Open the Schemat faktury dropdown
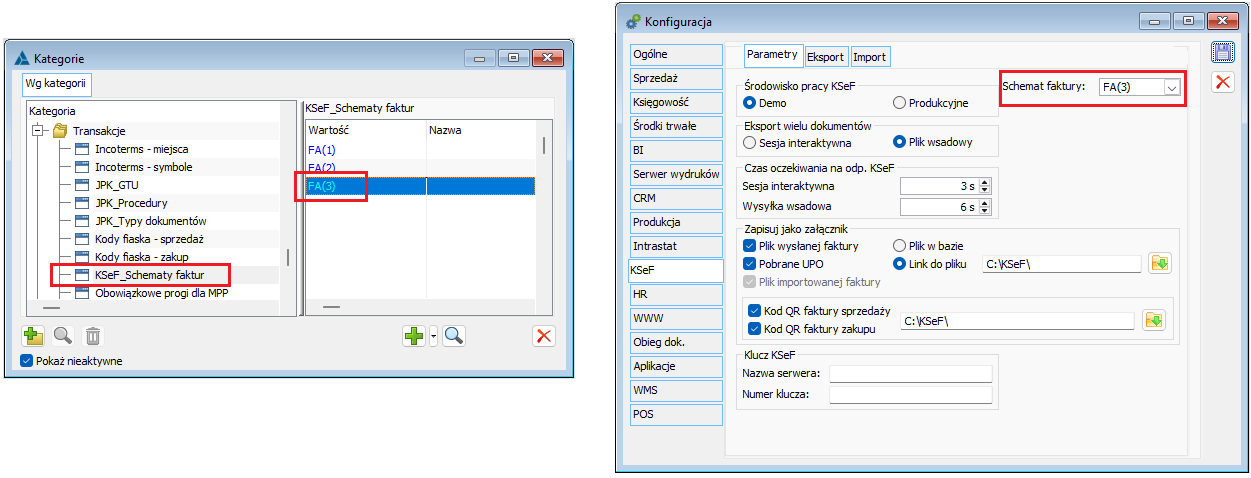The height and width of the screenshot is (478, 1251). 1170,88
